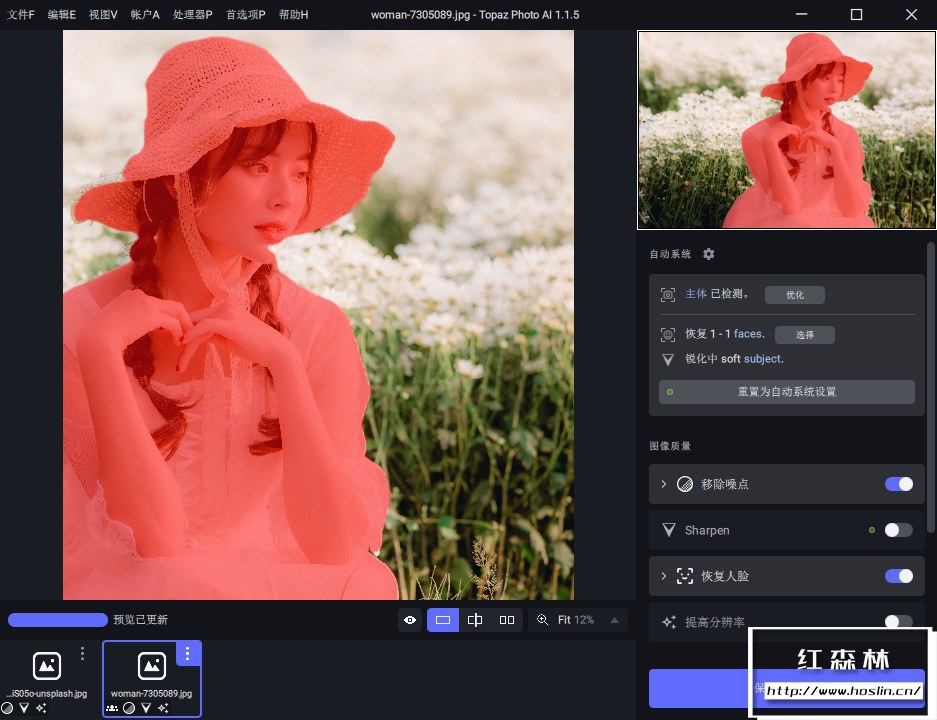The image size is (937, 720).
Task: Click the right panel vertical scrollbar
Action: tap(930, 387)
